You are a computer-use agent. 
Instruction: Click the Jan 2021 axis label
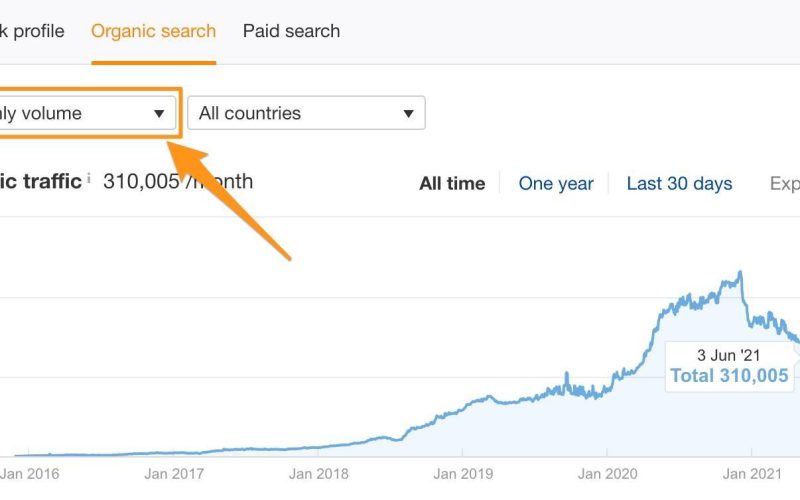(x=752, y=474)
